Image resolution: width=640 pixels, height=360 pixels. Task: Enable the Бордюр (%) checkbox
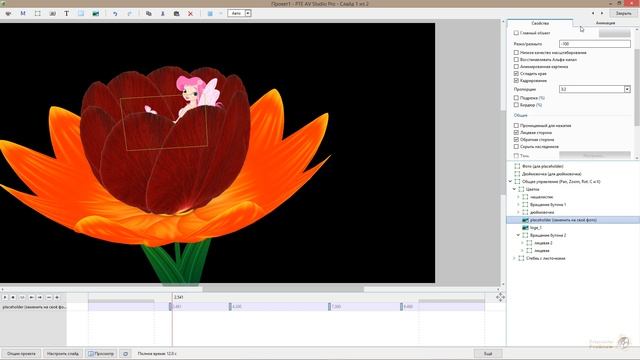point(516,105)
